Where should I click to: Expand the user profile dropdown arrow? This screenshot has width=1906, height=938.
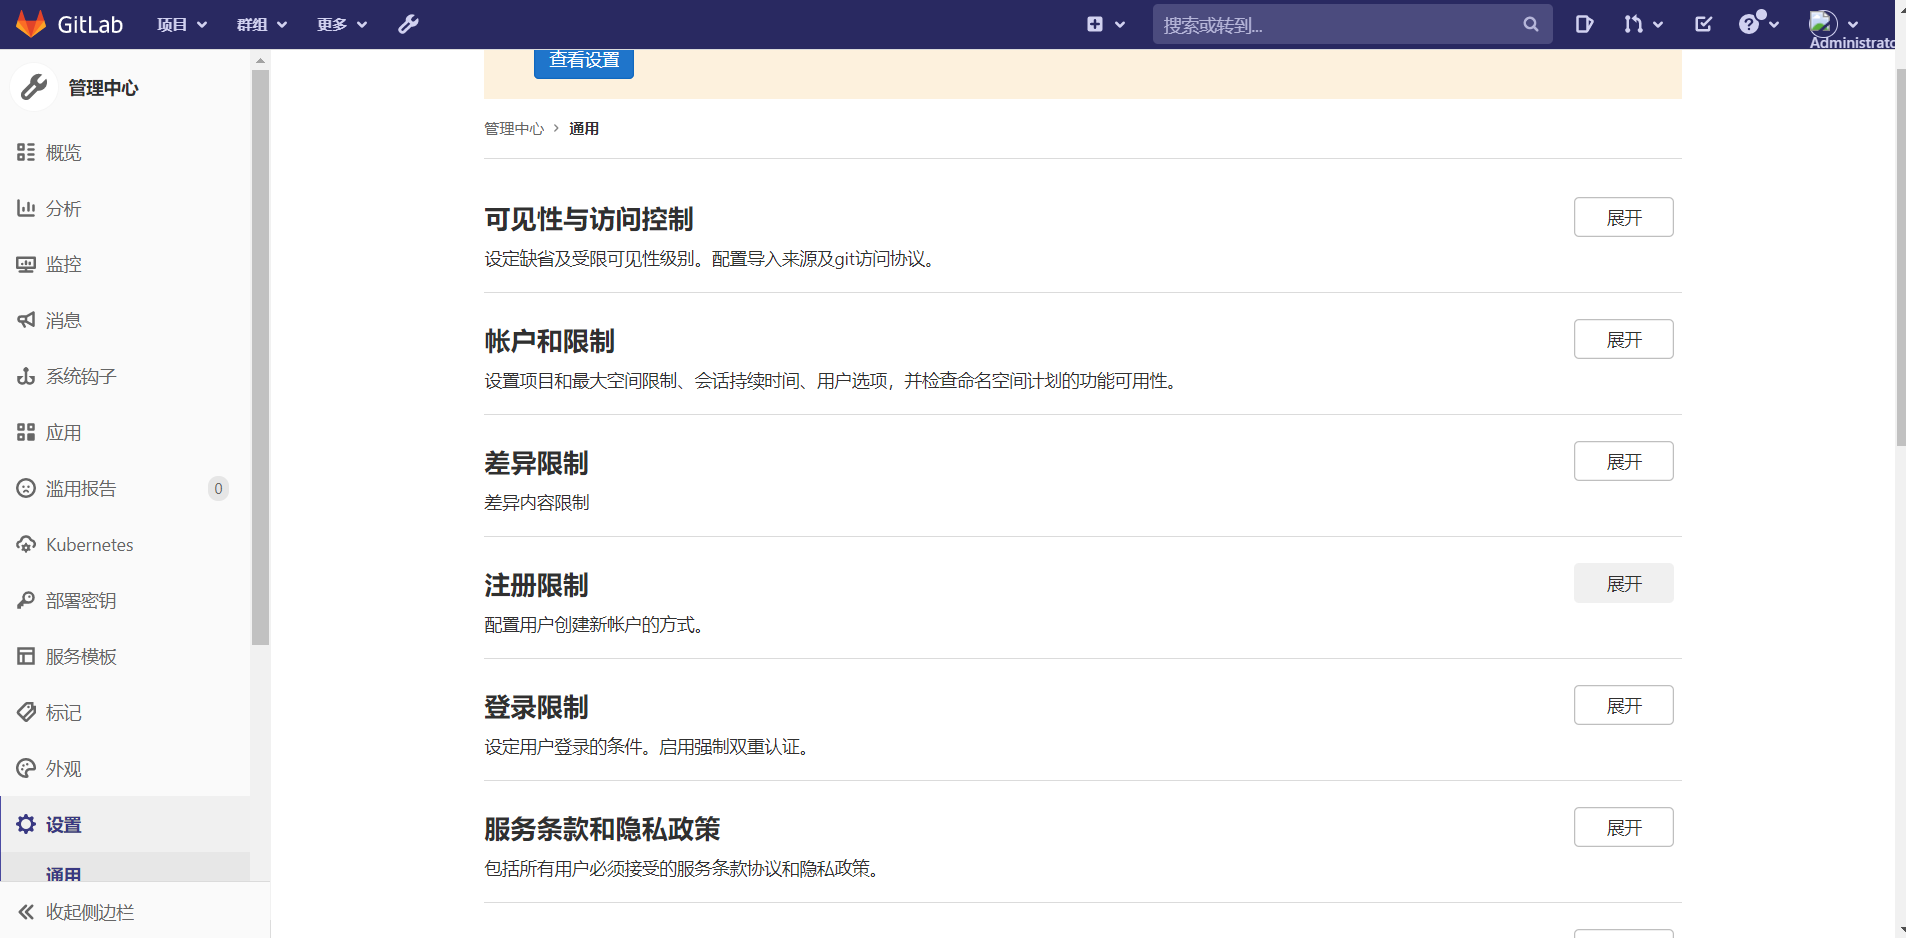tap(1853, 25)
